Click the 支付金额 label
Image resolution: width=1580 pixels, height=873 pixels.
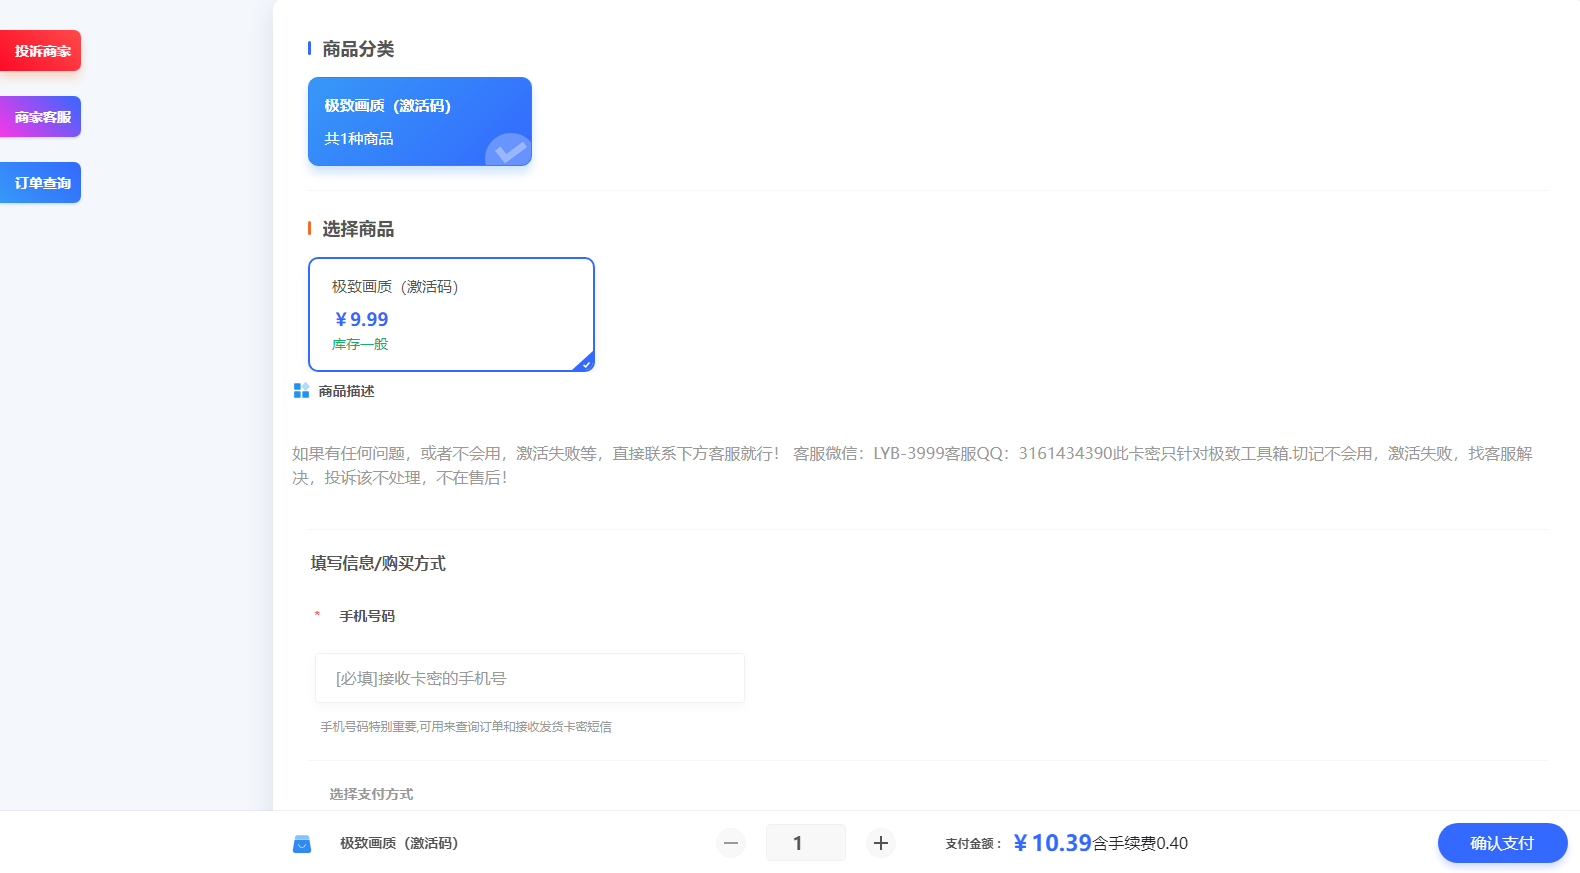tap(974, 844)
